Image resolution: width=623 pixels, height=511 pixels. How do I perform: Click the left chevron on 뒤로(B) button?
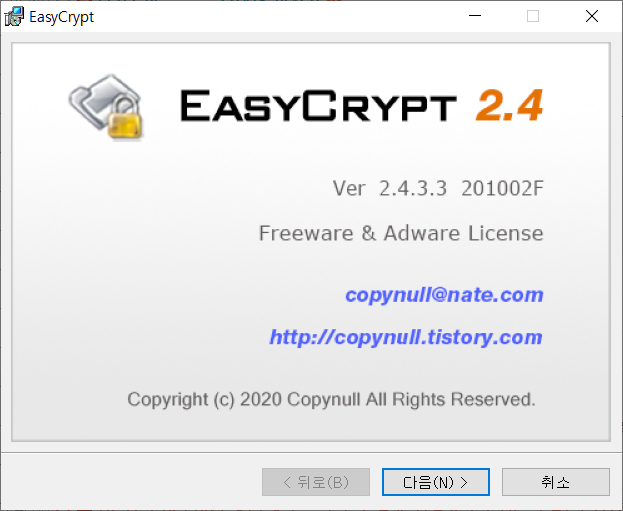coord(287,482)
